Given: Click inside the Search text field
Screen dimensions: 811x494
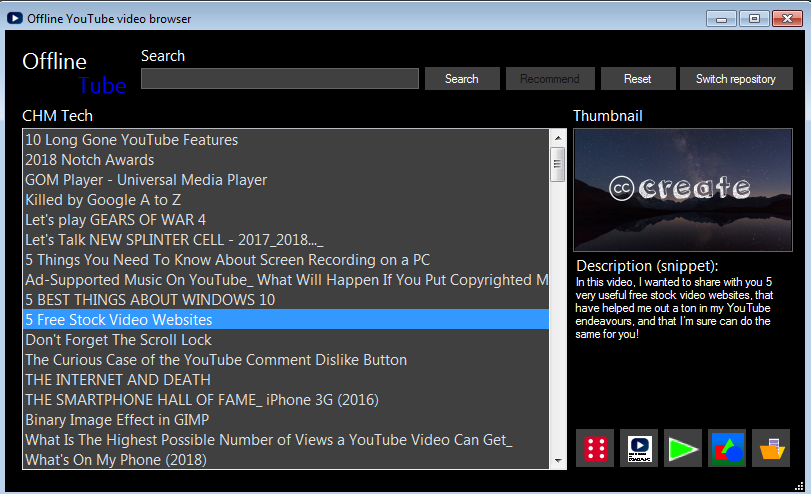Looking at the screenshot, I should 279,79.
